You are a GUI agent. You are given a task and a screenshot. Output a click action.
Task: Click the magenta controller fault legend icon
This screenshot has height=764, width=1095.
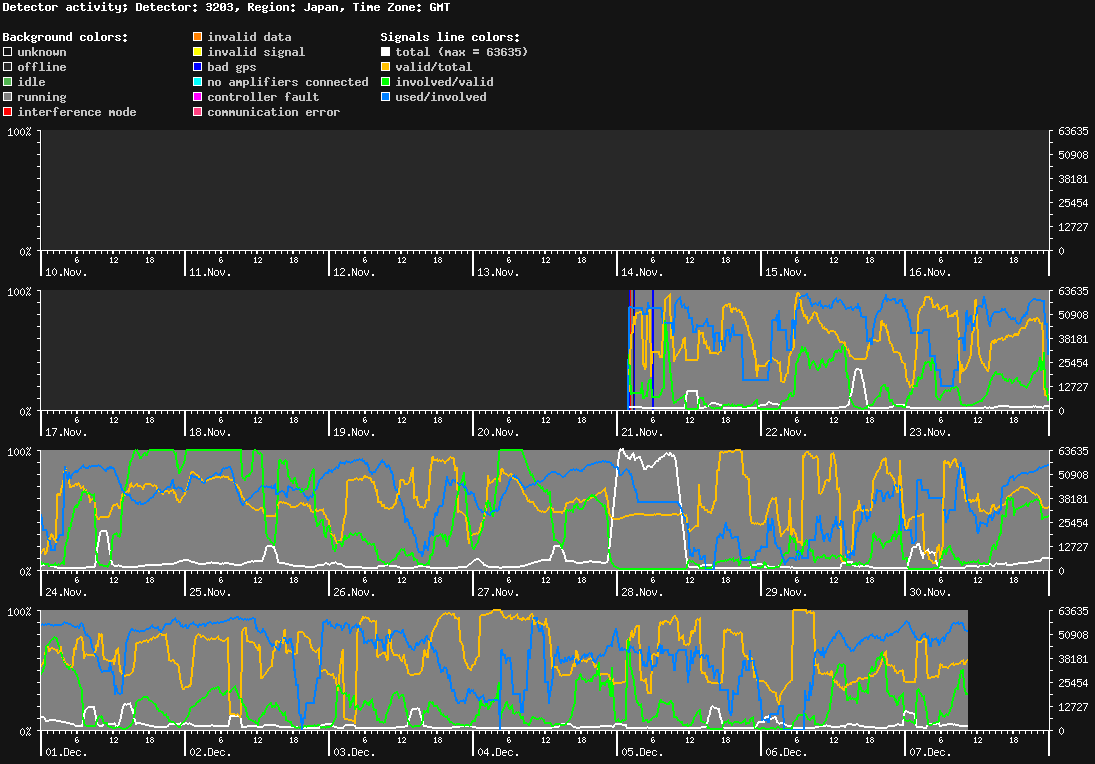197,96
